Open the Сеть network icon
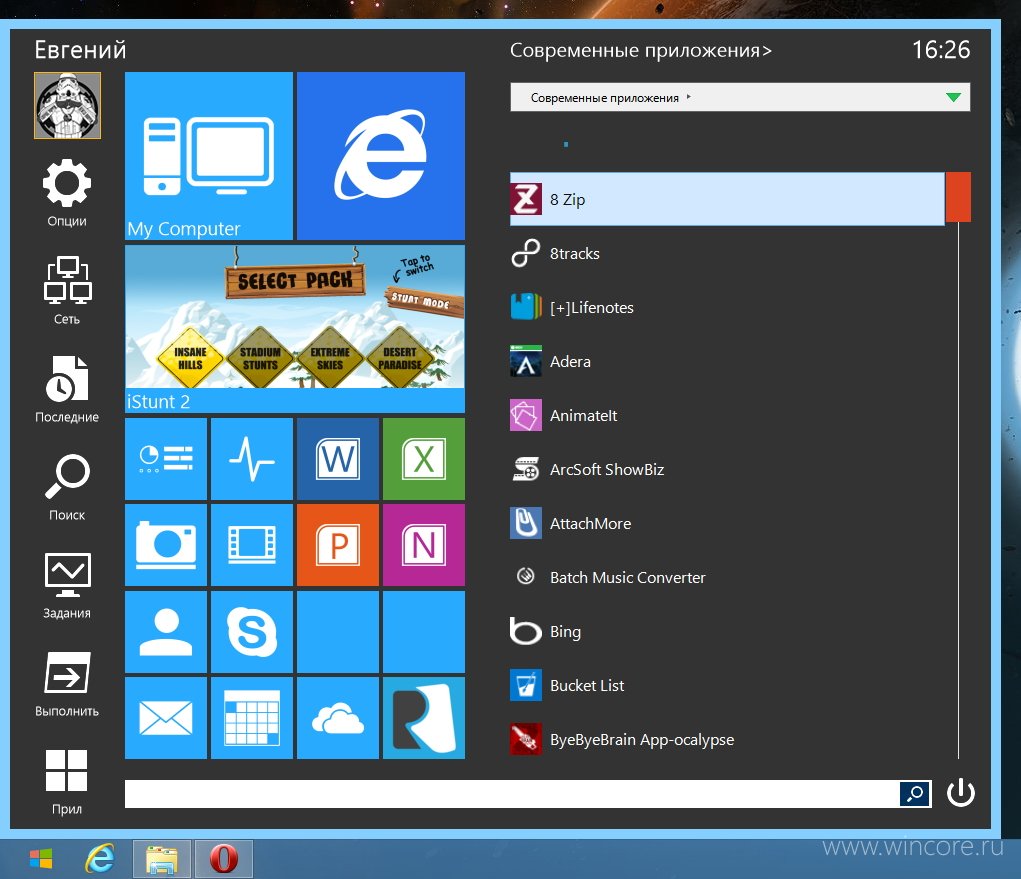The width and height of the screenshot is (1021, 879). pyautogui.click(x=67, y=290)
